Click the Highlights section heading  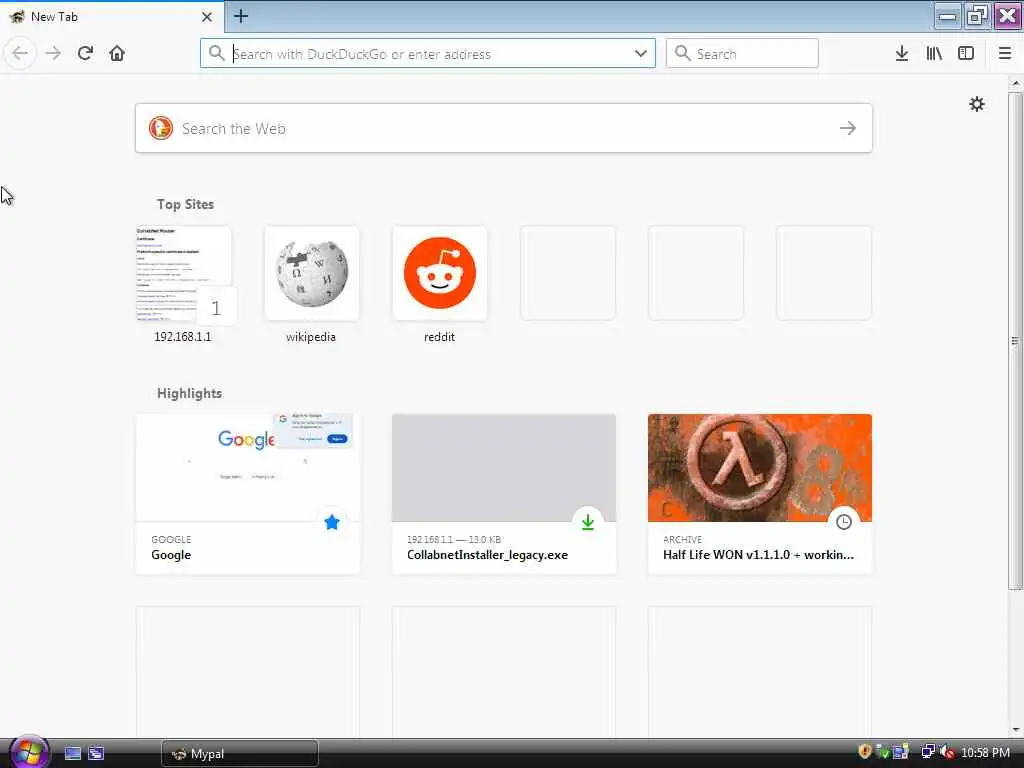click(x=189, y=393)
